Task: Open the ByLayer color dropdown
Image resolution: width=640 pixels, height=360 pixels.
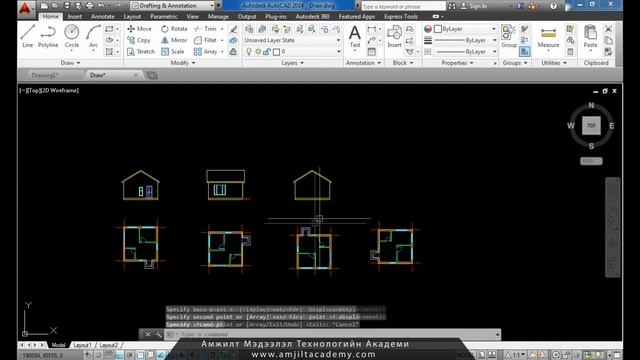Action: (x=465, y=29)
